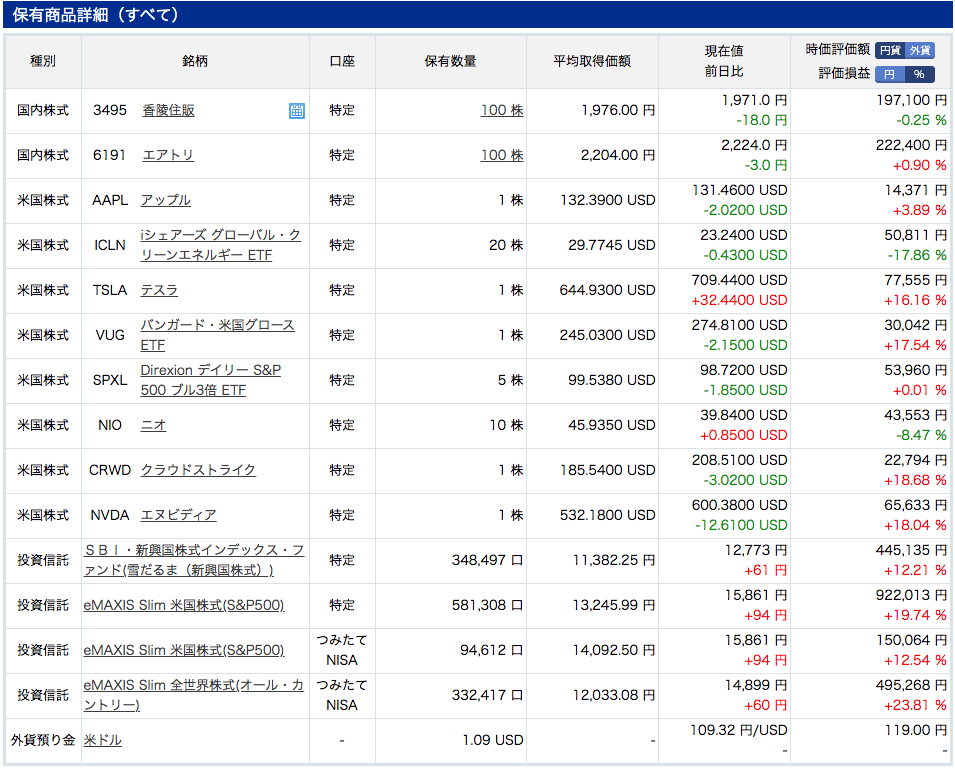Open the アップル stock link

pyautogui.click(x=166, y=200)
